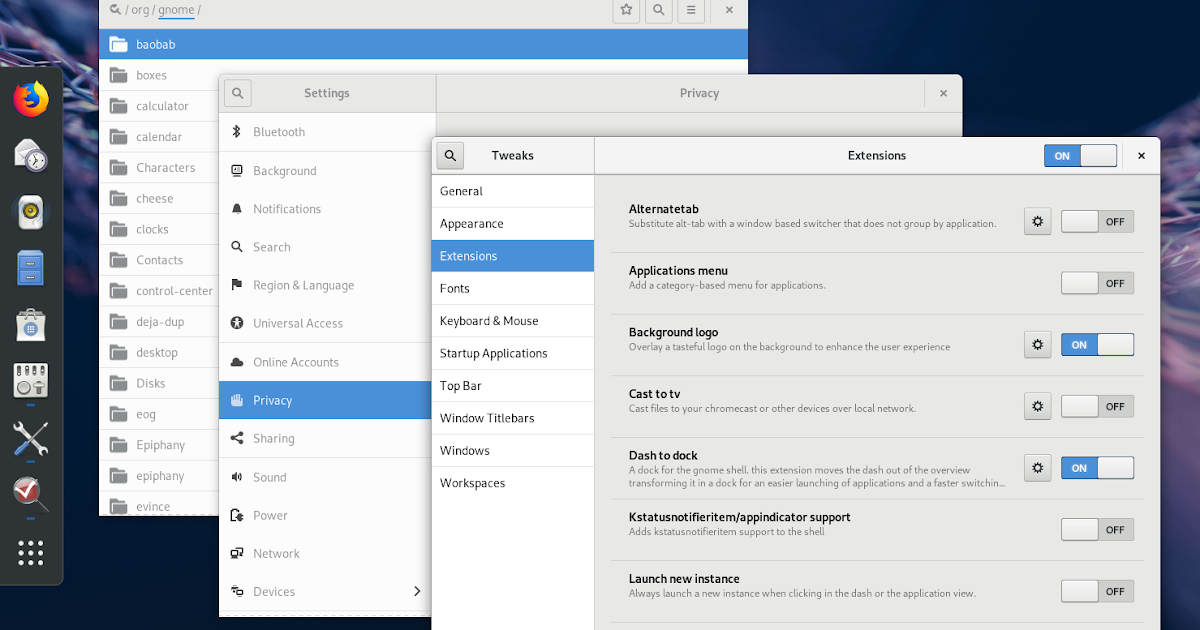Click the org path segment in dconf editor
This screenshot has width=1200, height=630.
point(139,10)
